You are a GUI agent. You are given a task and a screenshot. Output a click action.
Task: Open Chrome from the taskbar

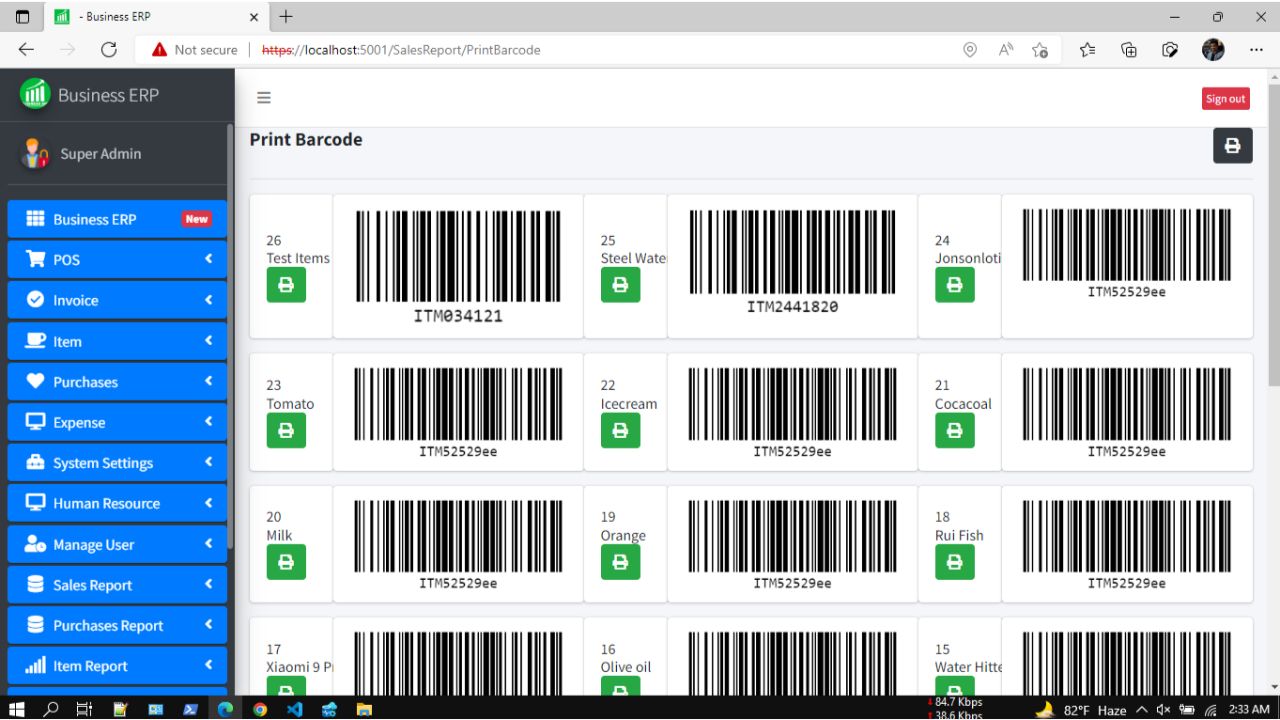[259, 709]
